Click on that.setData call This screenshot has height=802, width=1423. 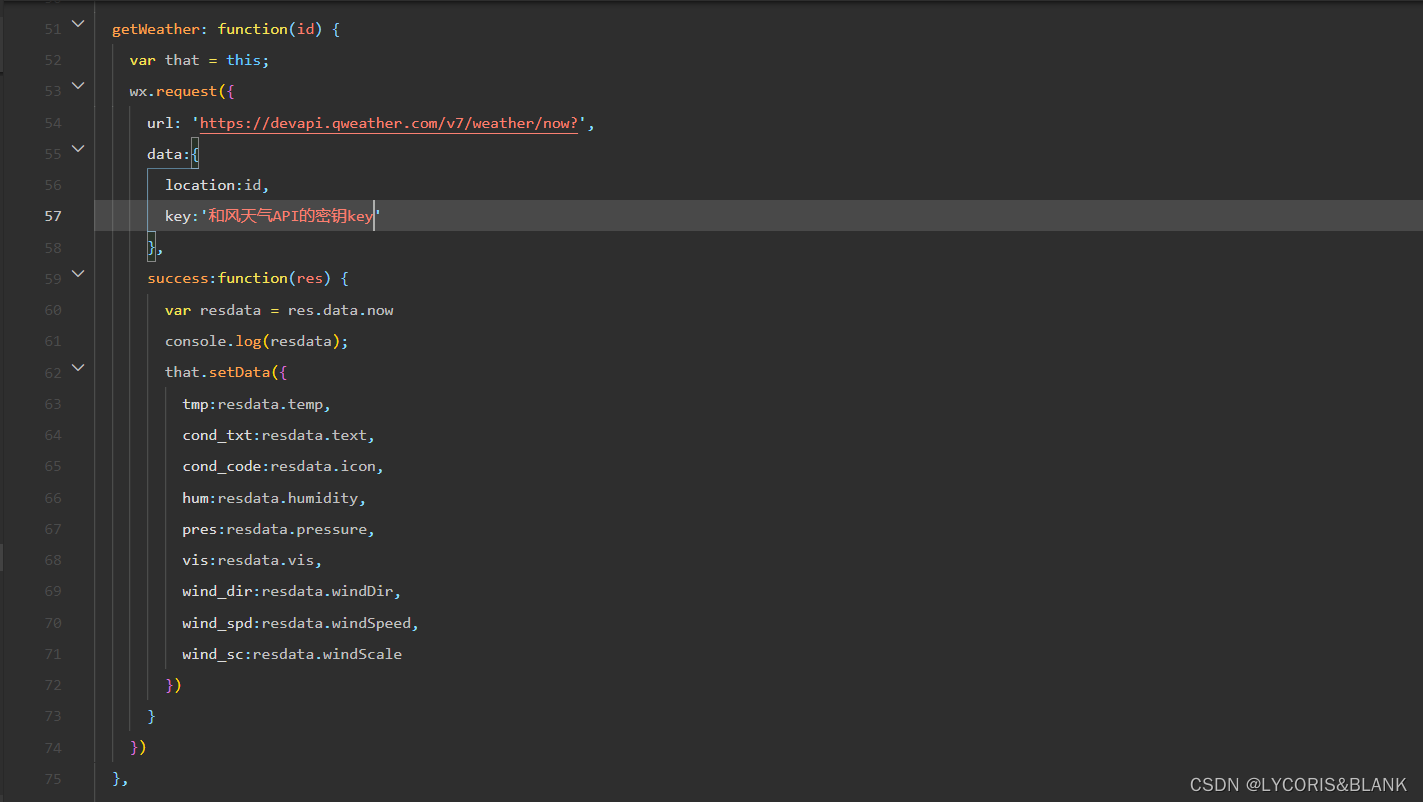click(226, 372)
